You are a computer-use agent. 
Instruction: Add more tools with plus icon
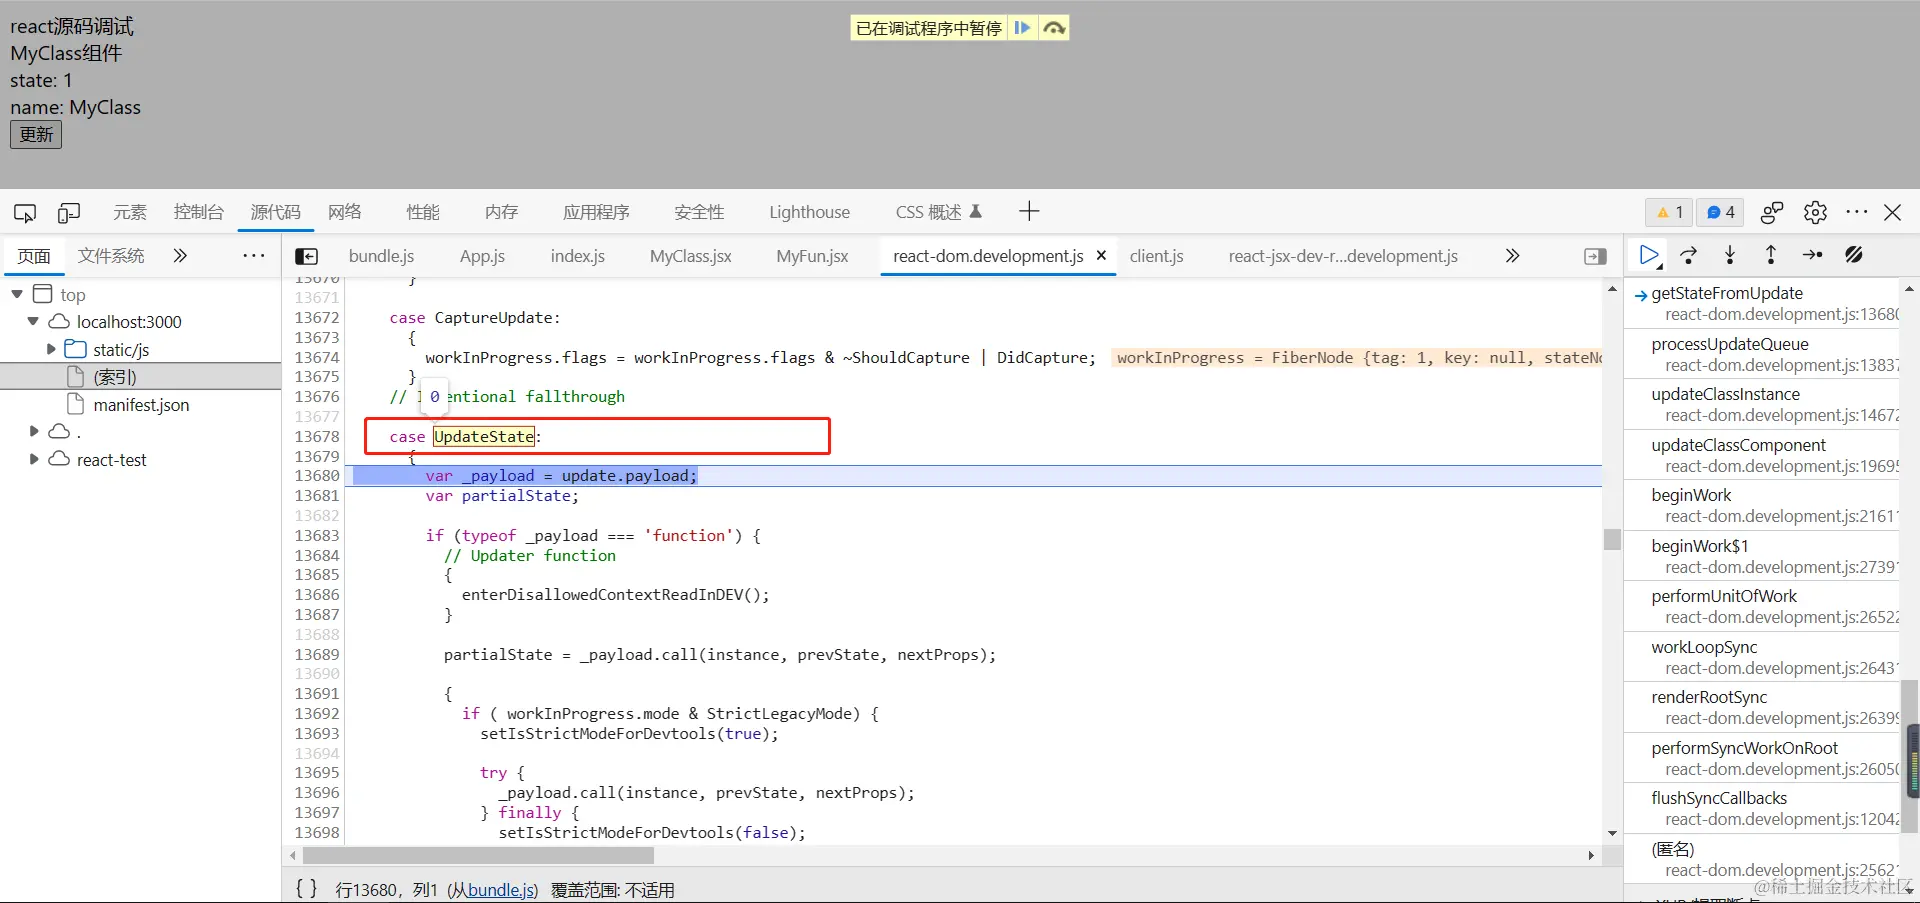tap(1029, 211)
